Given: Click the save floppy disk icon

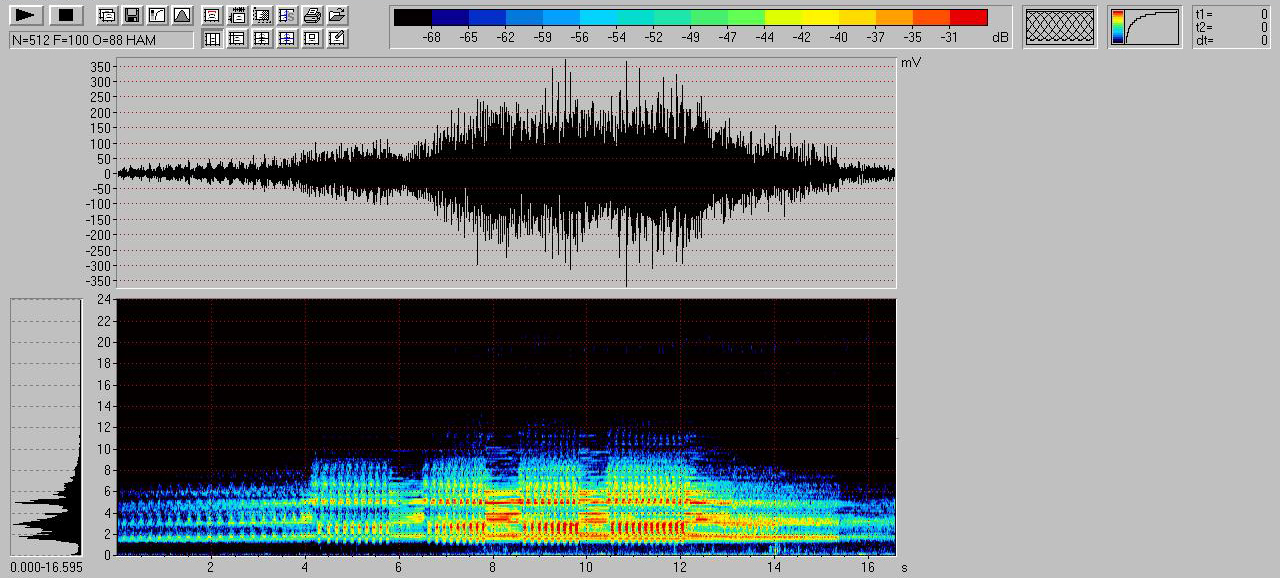Looking at the screenshot, I should pyautogui.click(x=132, y=15).
